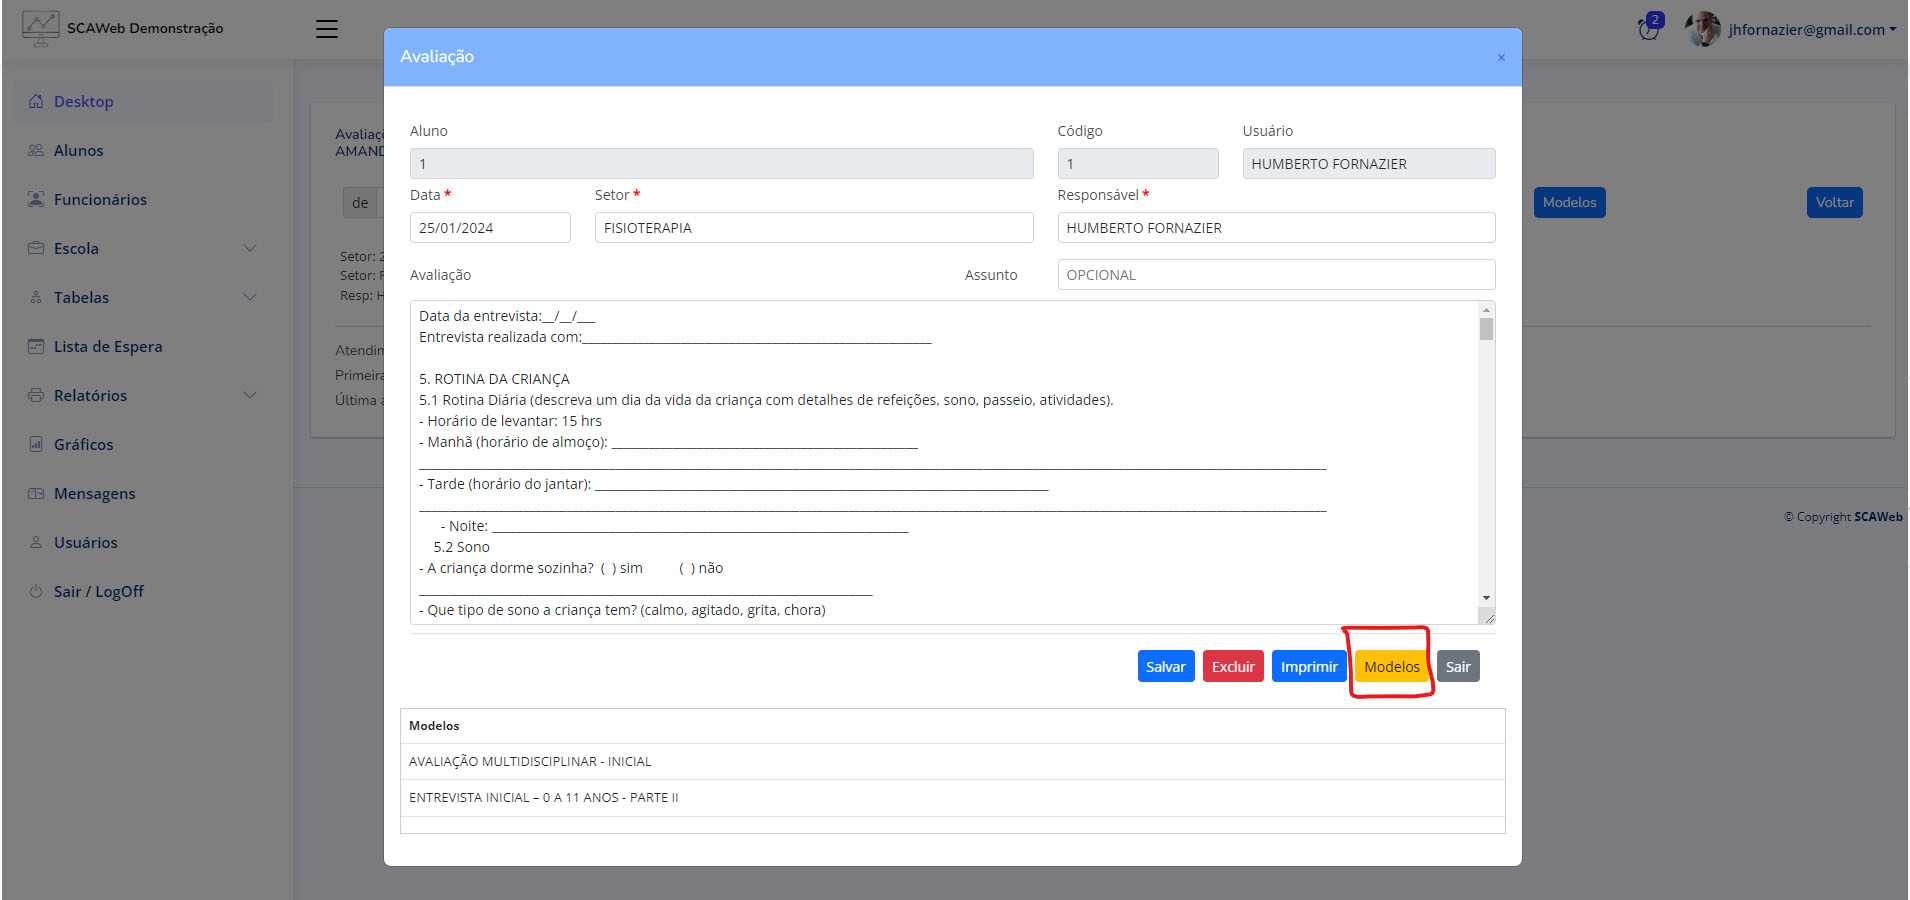This screenshot has height=900, width=1910.
Task: Expand the Tabelas submenu chevron
Action: tap(250, 297)
